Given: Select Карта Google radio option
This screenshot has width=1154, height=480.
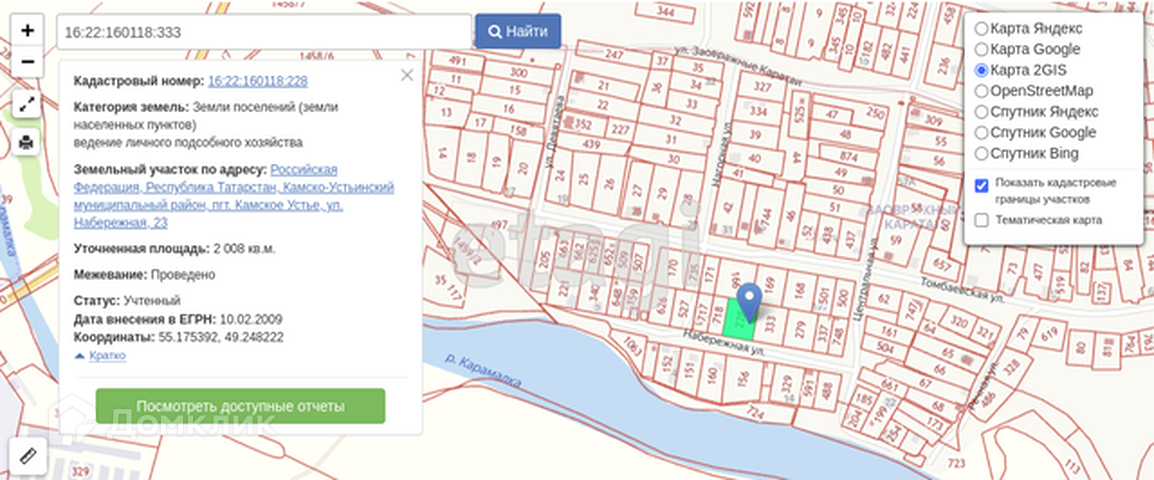Looking at the screenshot, I should (981, 49).
